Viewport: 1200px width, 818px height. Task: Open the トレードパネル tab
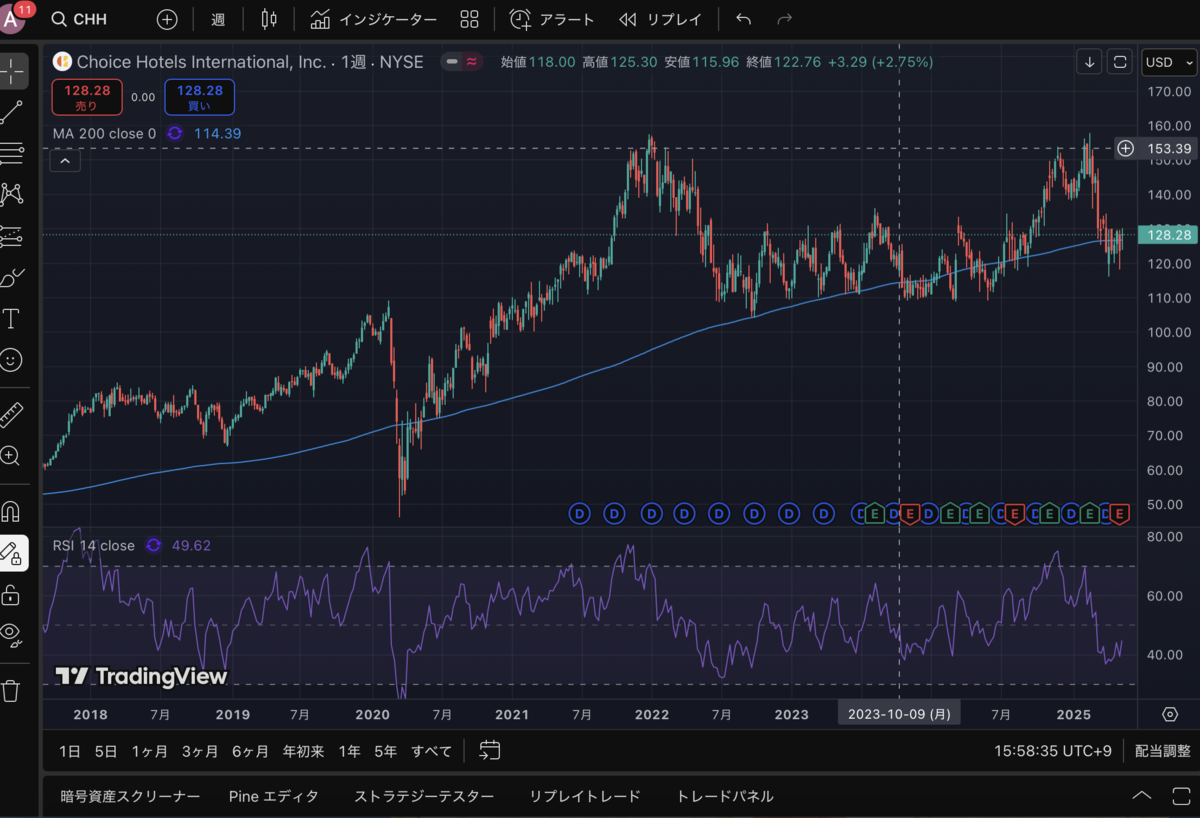tap(725, 796)
